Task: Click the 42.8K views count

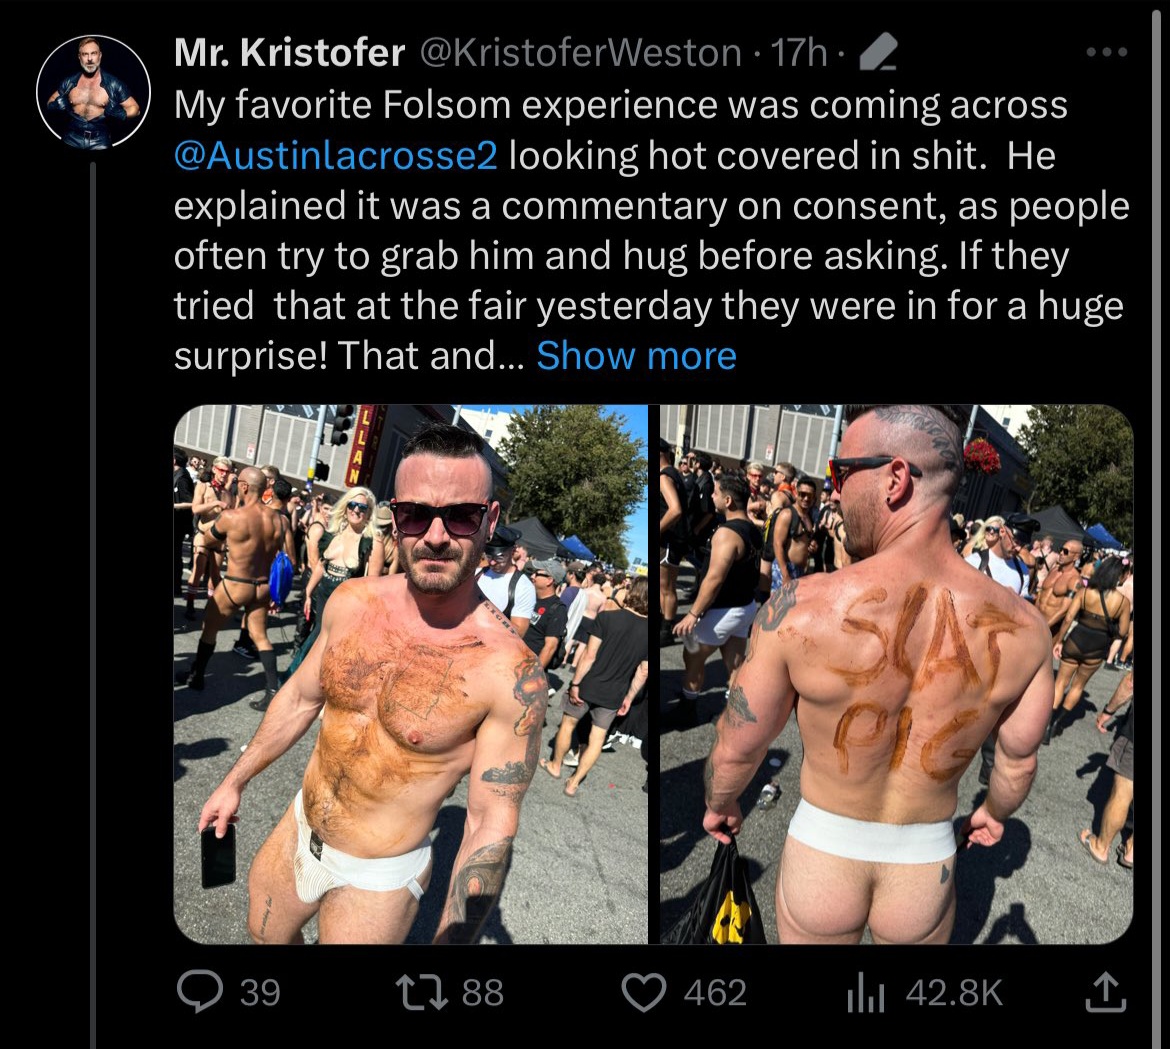Action: coord(954,993)
